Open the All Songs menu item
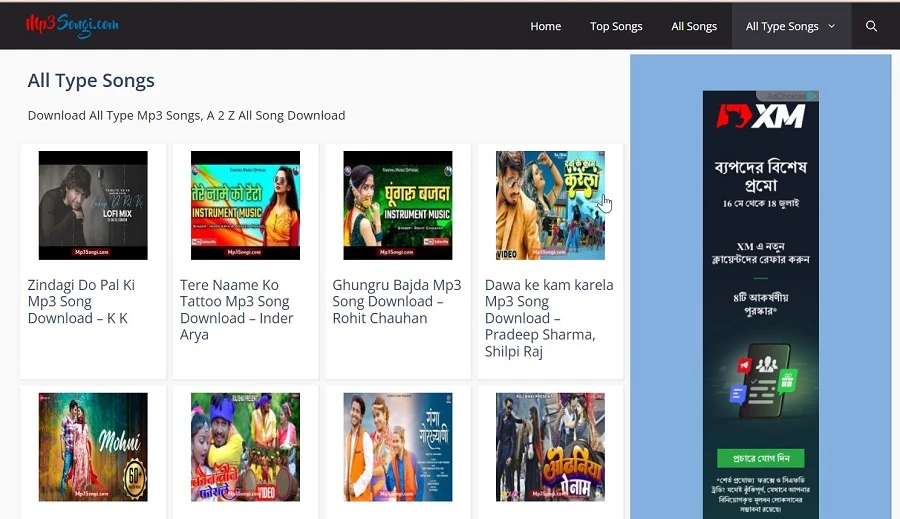Image resolution: width=900 pixels, height=519 pixels. point(694,26)
